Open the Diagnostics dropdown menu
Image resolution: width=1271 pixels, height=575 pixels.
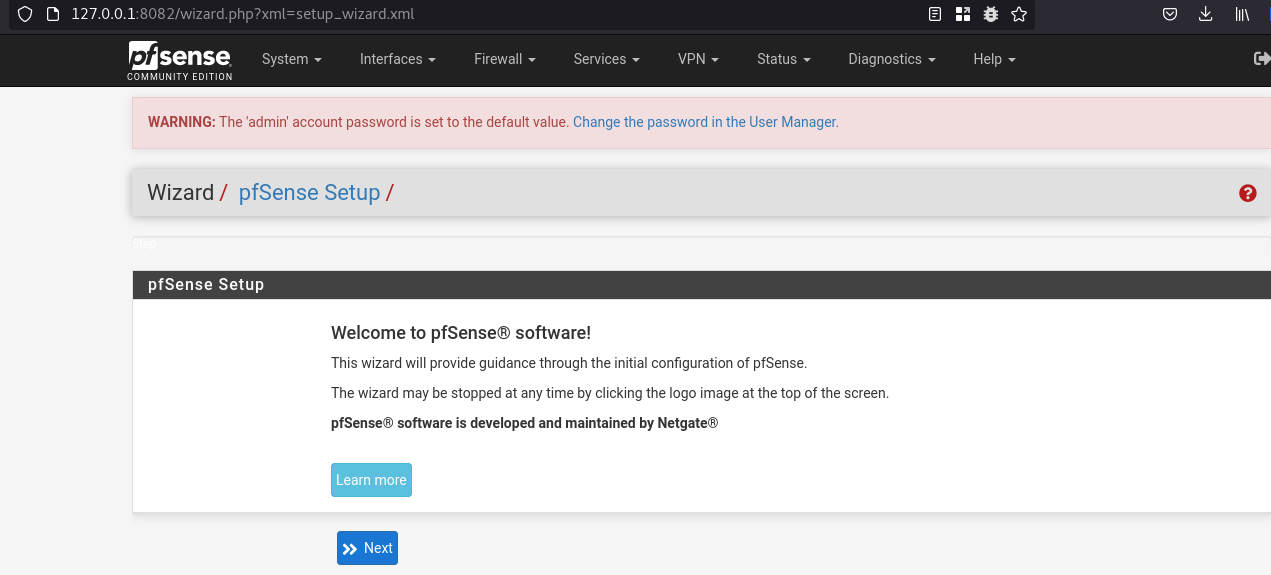coord(892,59)
